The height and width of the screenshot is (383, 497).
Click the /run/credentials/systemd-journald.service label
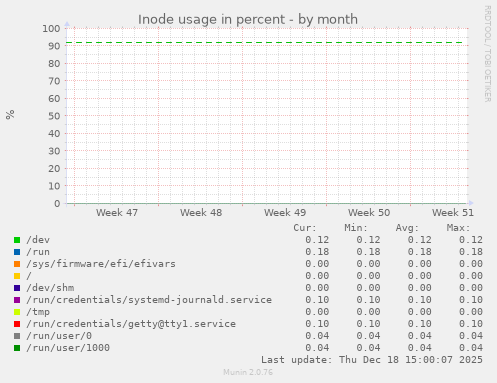coord(149,300)
